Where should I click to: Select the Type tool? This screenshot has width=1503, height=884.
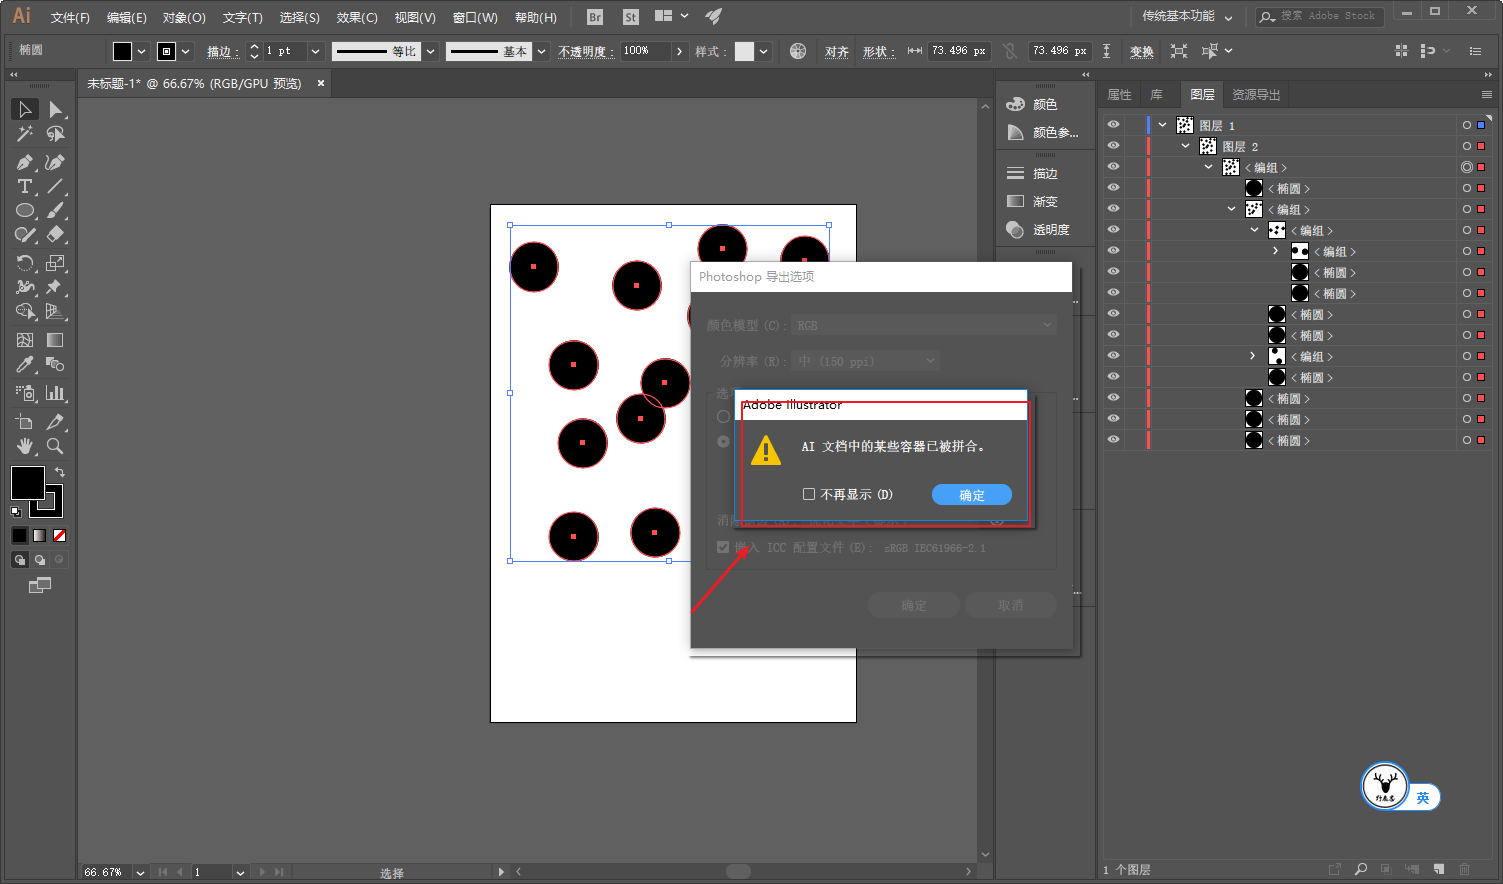[25, 186]
